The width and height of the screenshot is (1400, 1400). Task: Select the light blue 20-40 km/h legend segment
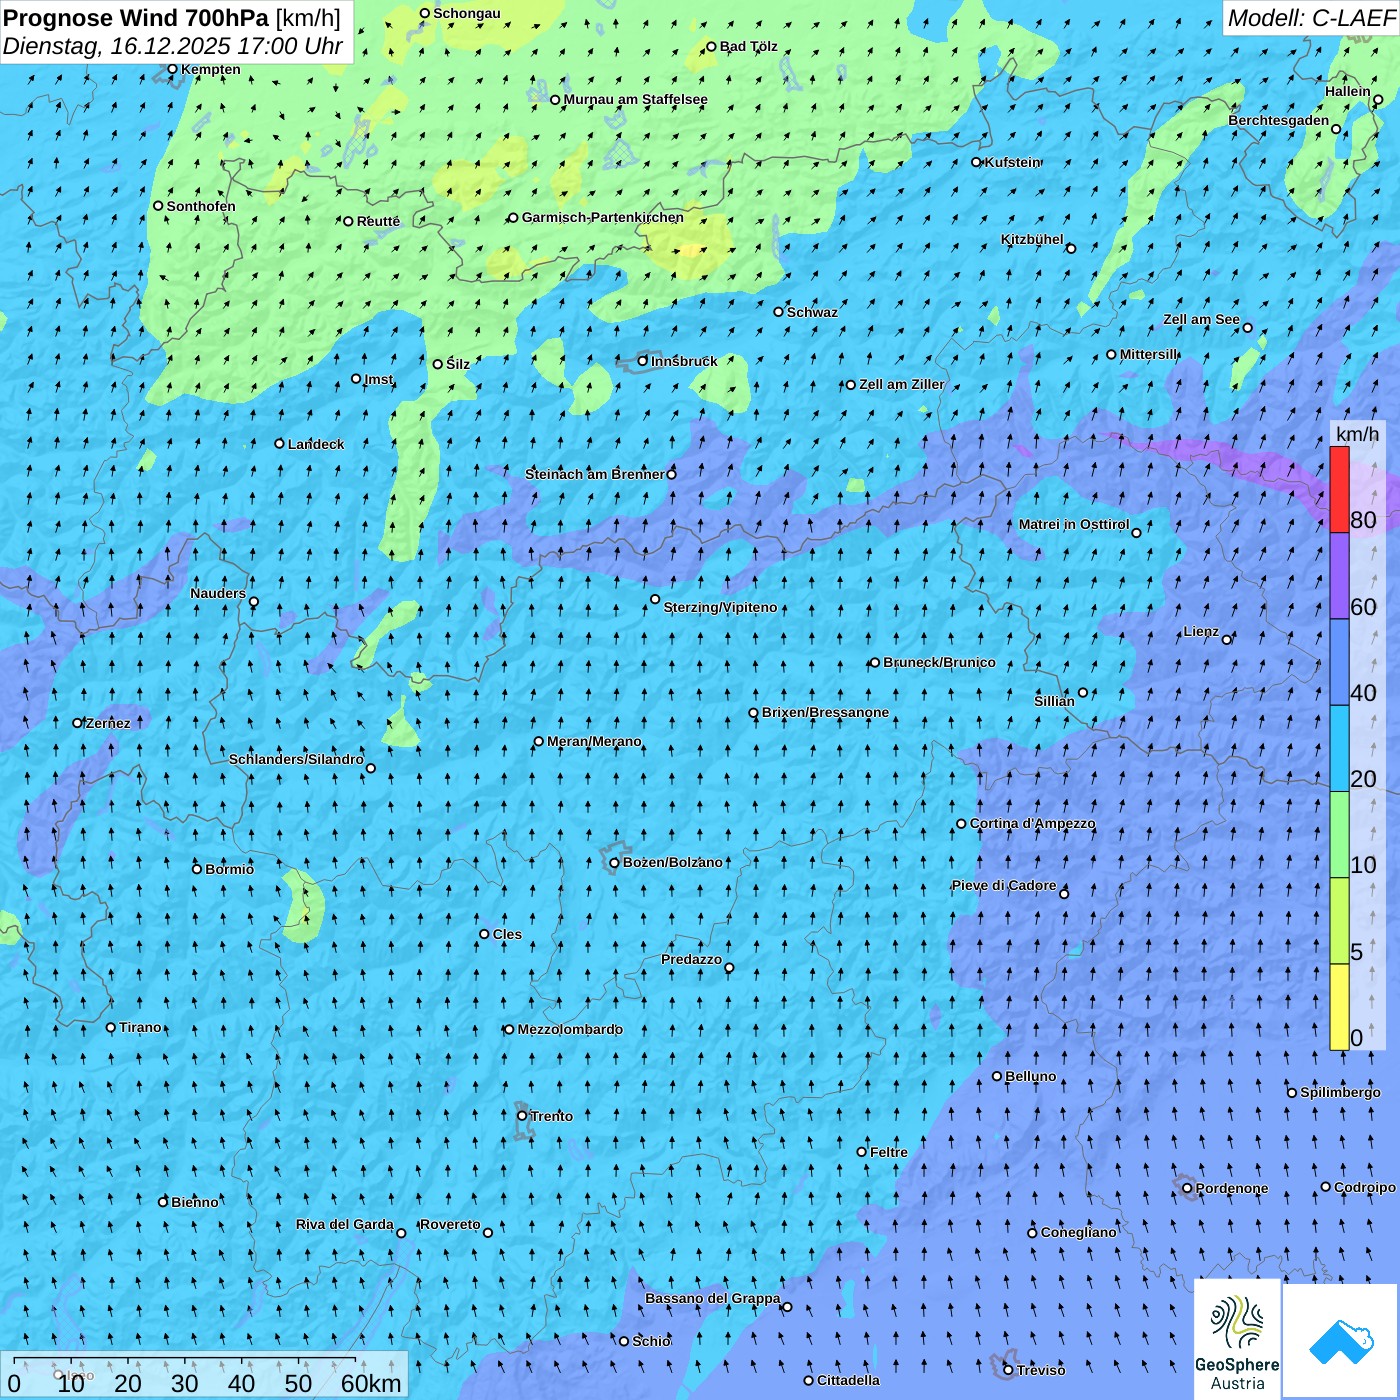(x=1339, y=748)
